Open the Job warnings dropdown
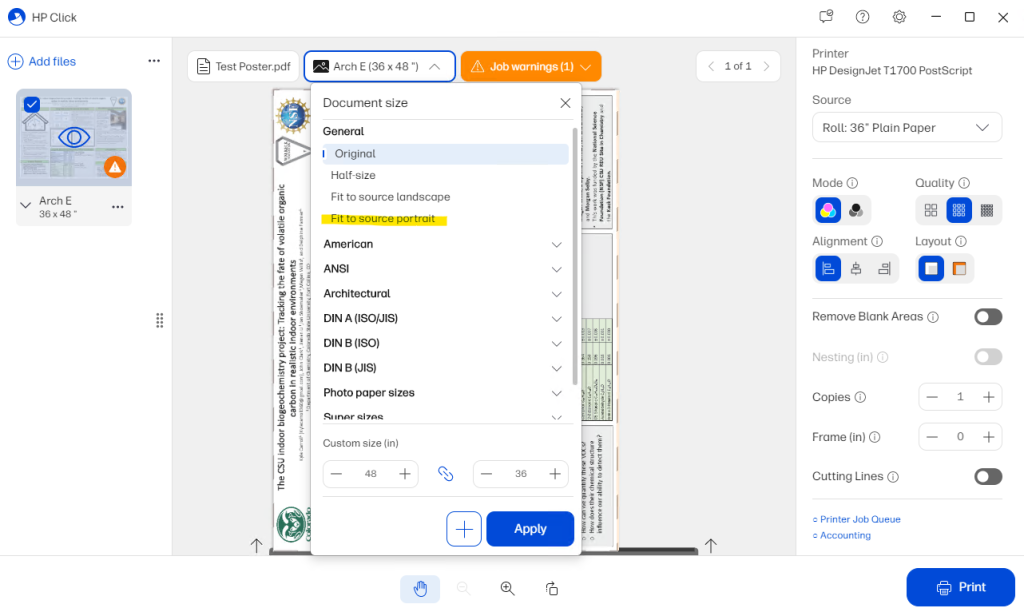1024x616 pixels. point(531,67)
